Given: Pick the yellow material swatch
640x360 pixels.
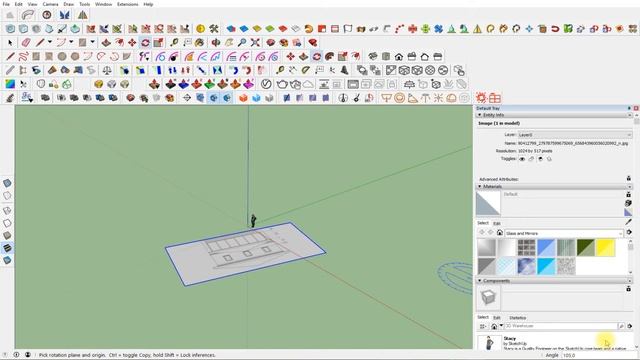Looking at the screenshot, I should [x=605, y=248].
